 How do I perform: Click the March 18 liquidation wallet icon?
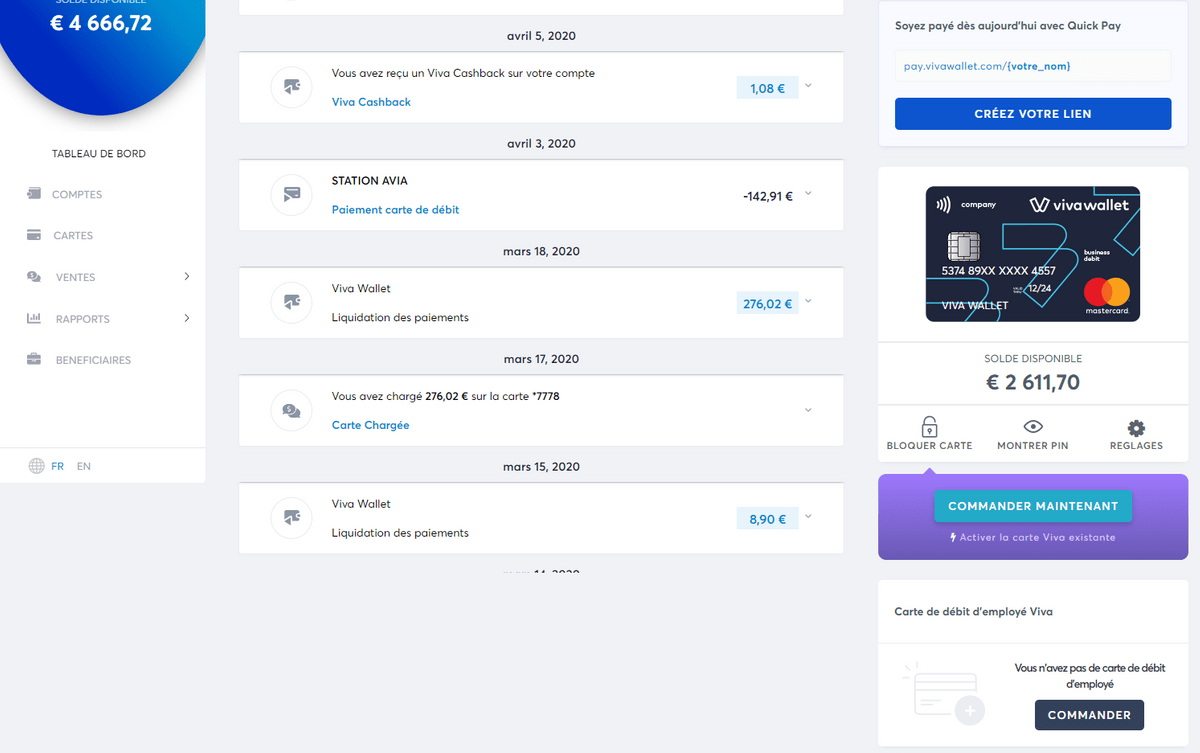click(292, 302)
